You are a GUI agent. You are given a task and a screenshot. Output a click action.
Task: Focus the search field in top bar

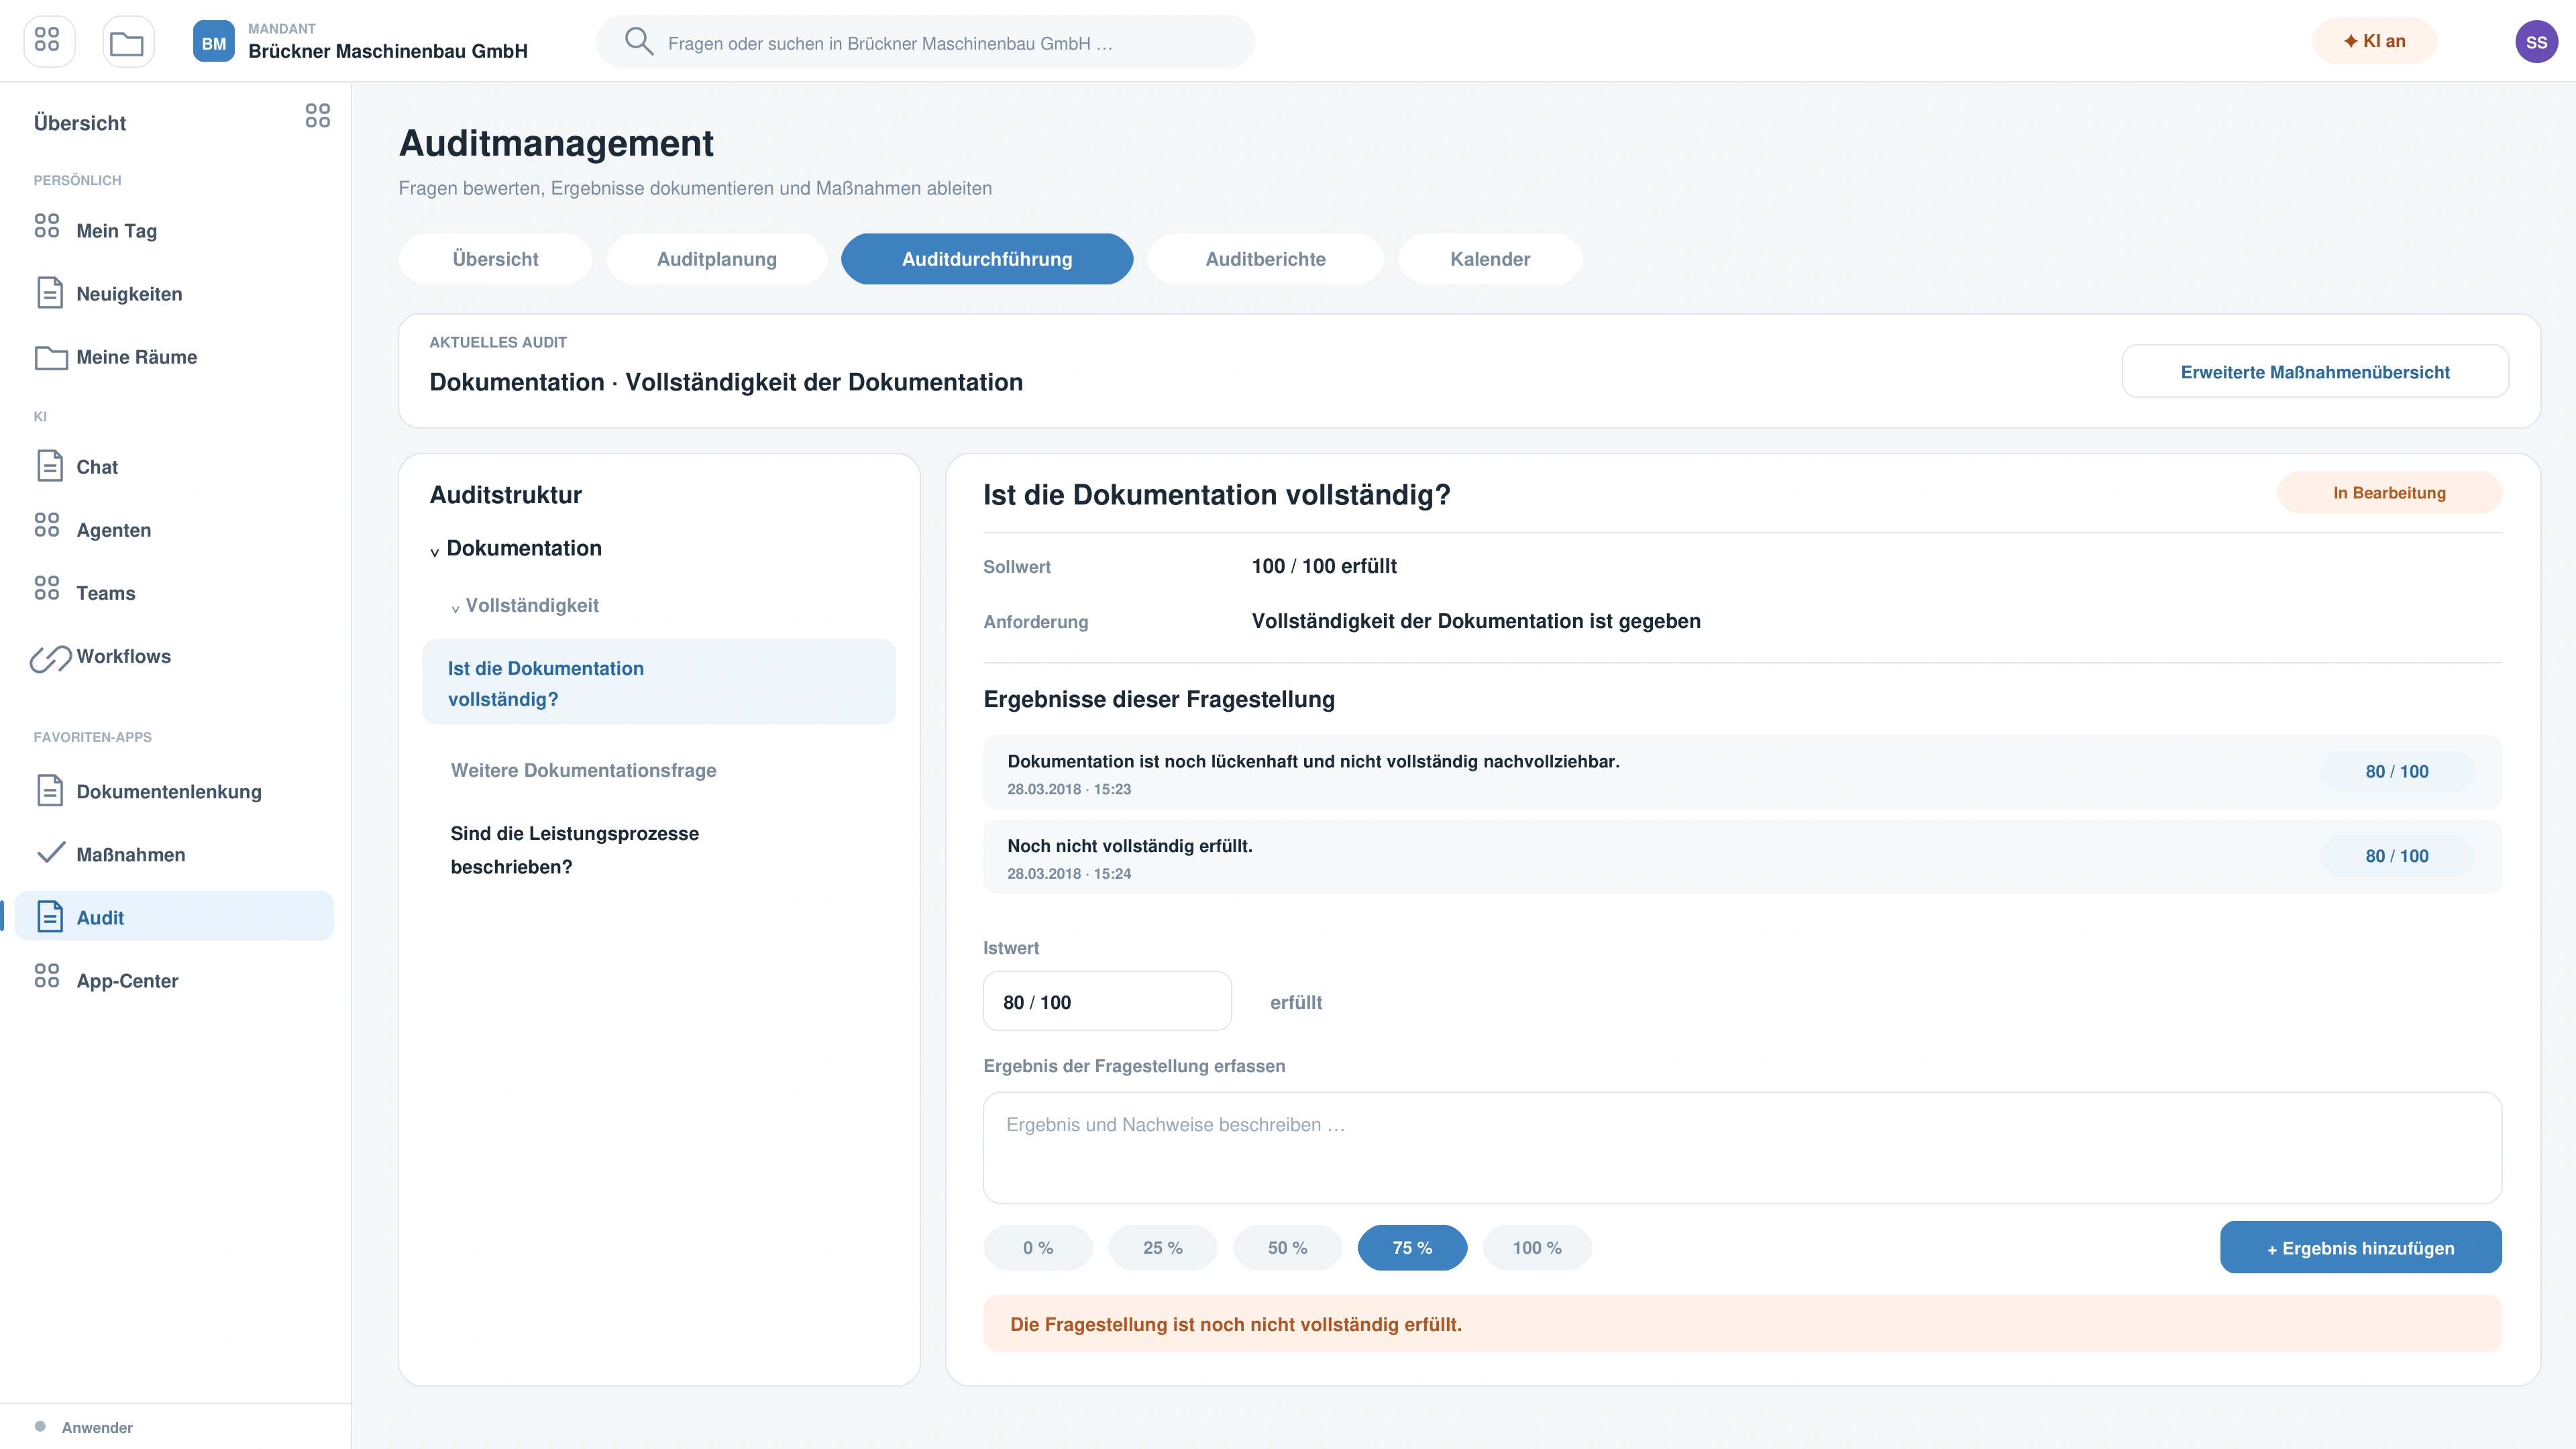[x=925, y=42]
